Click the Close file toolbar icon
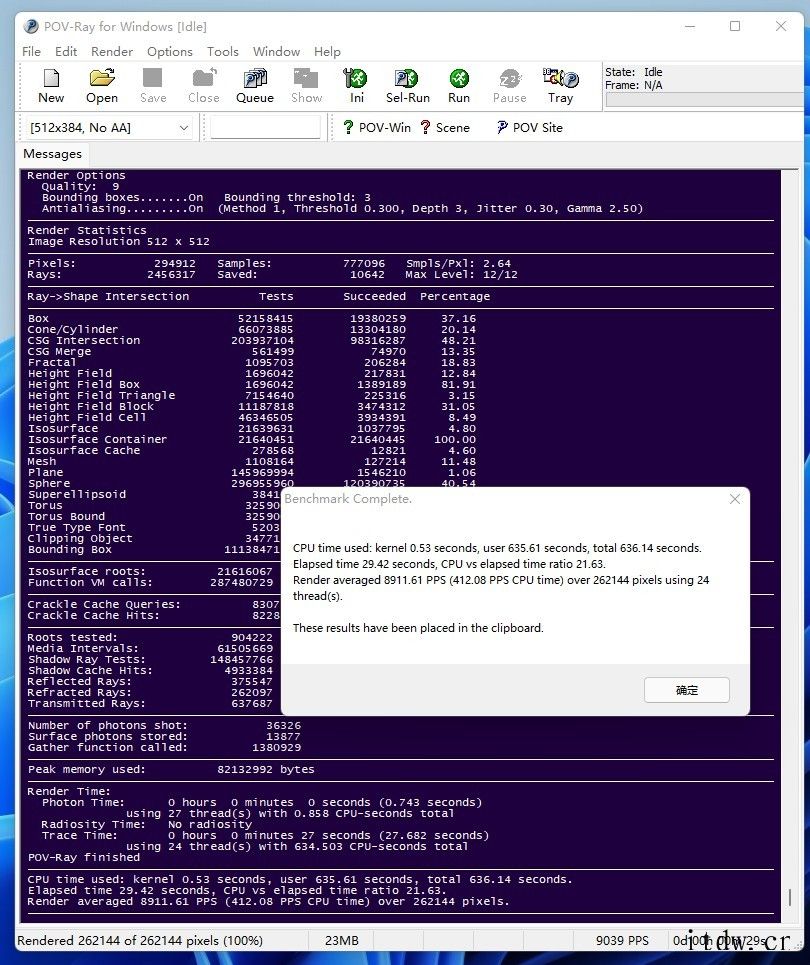 coord(204,86)
